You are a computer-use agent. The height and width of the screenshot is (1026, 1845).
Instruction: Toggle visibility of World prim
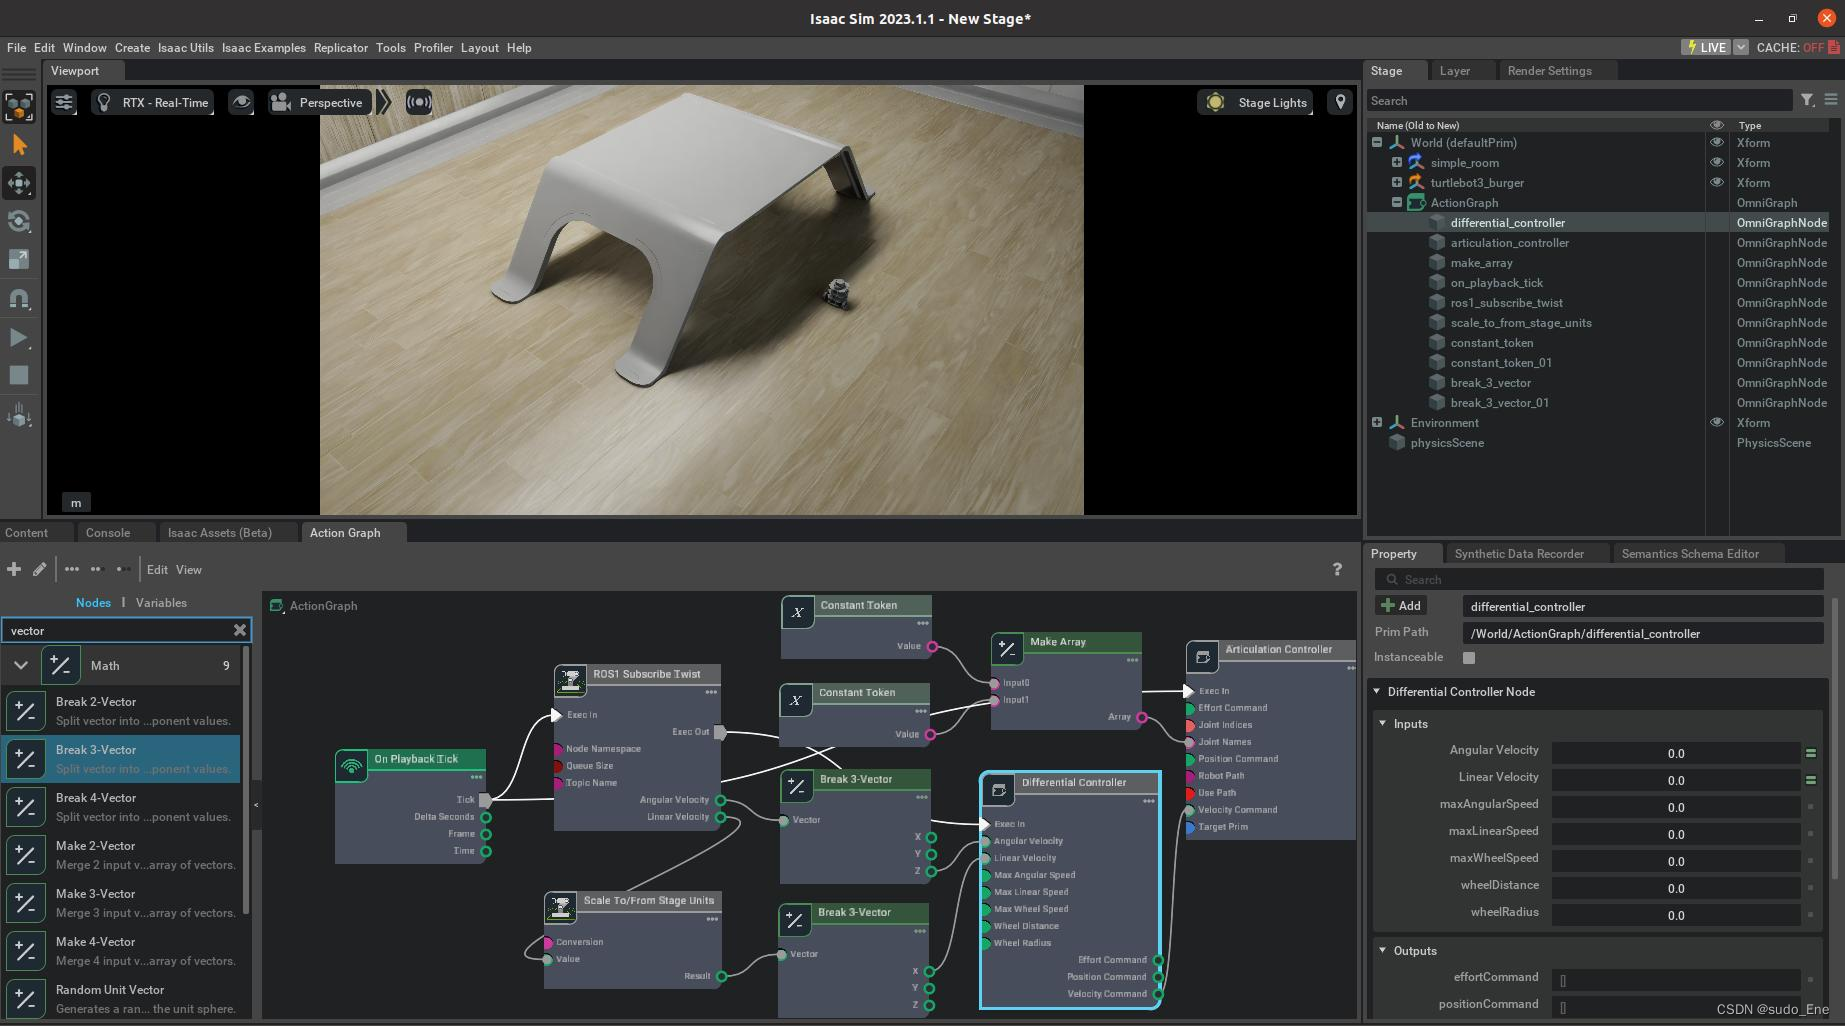(1717, 143)
